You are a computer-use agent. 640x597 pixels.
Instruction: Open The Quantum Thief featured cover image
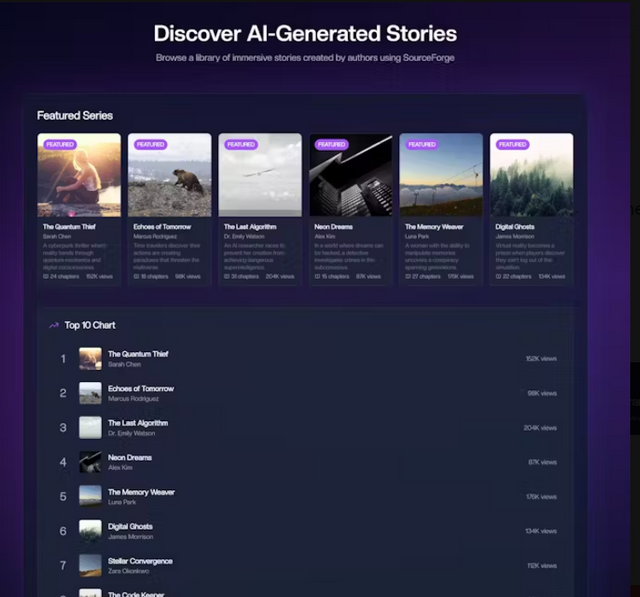click(x=79, y=175)
